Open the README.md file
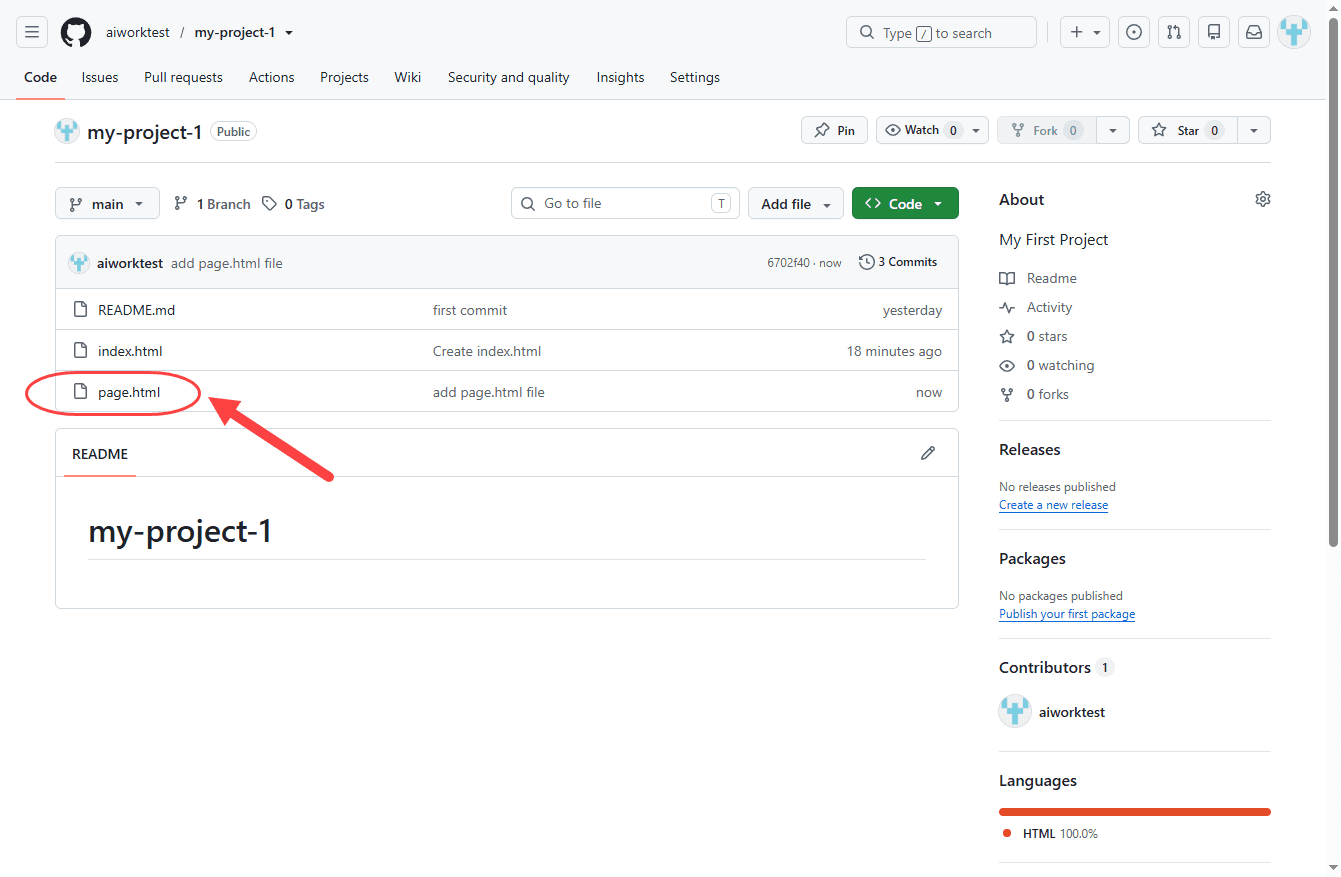This screenshot has width=1341, height=877. tap(136, 310)
